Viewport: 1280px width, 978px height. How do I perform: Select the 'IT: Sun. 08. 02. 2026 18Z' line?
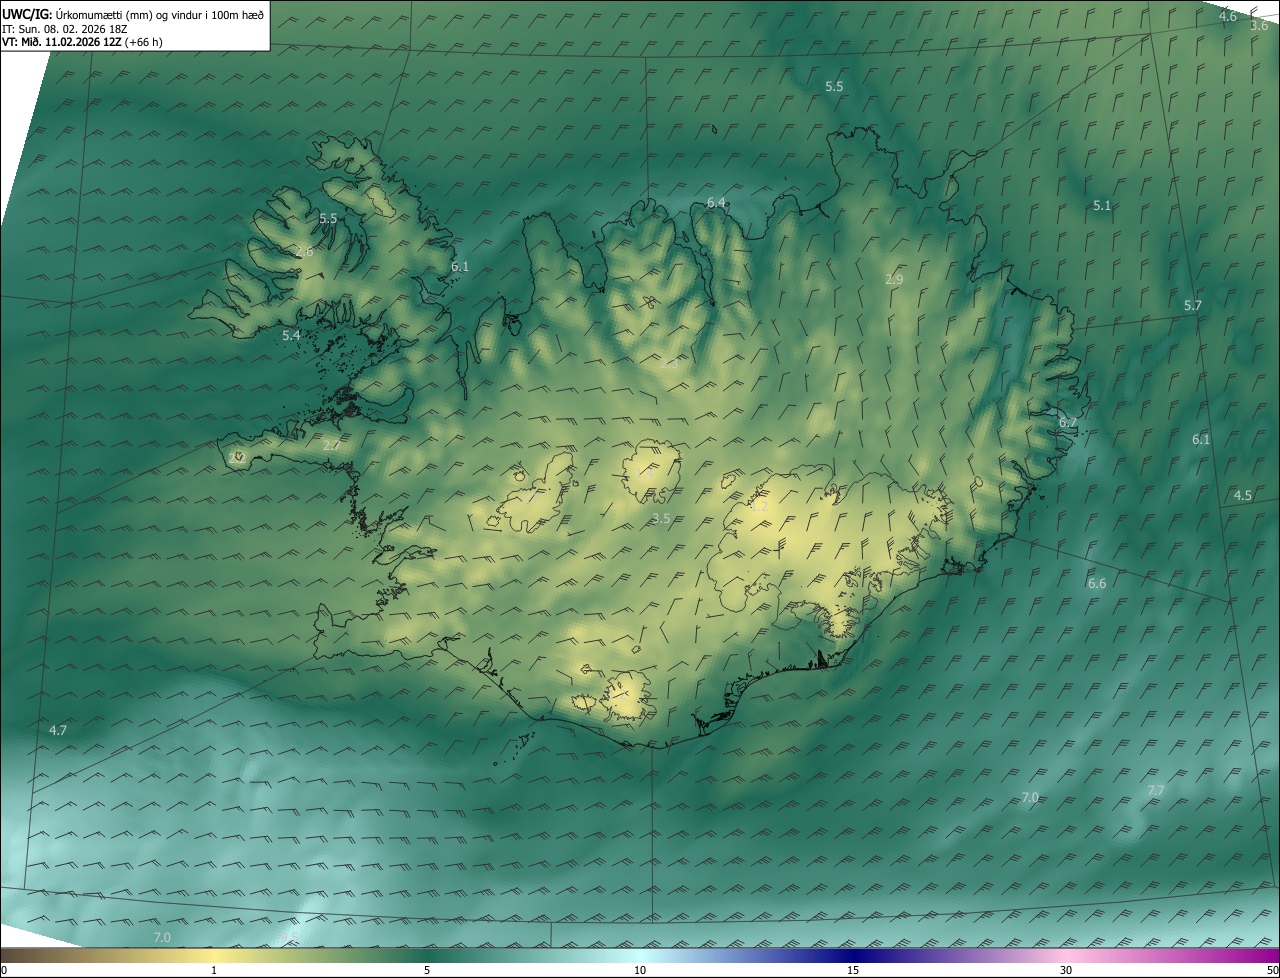[x=64, y=28]
